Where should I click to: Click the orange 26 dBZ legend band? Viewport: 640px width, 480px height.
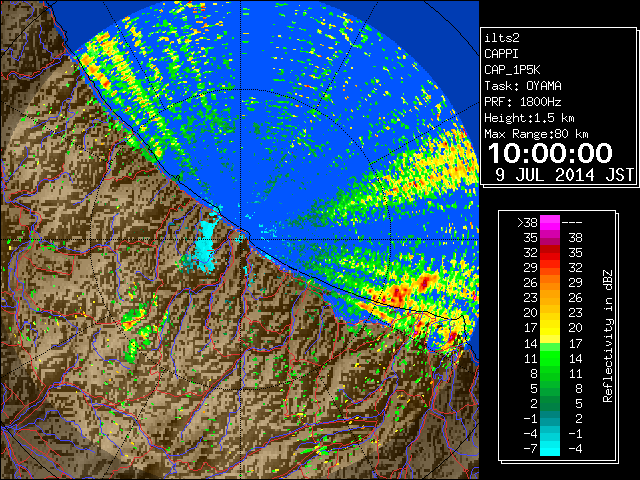[550, 282]
